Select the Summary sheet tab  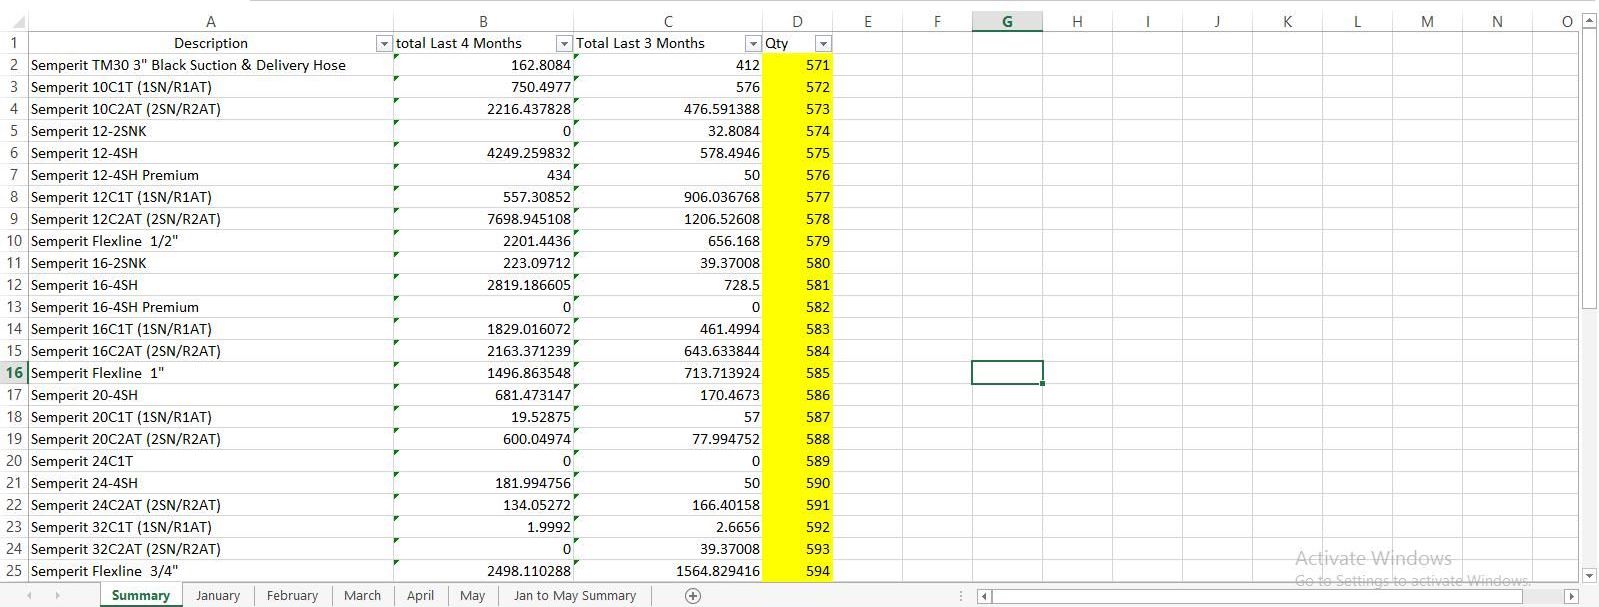click(140, 595)
